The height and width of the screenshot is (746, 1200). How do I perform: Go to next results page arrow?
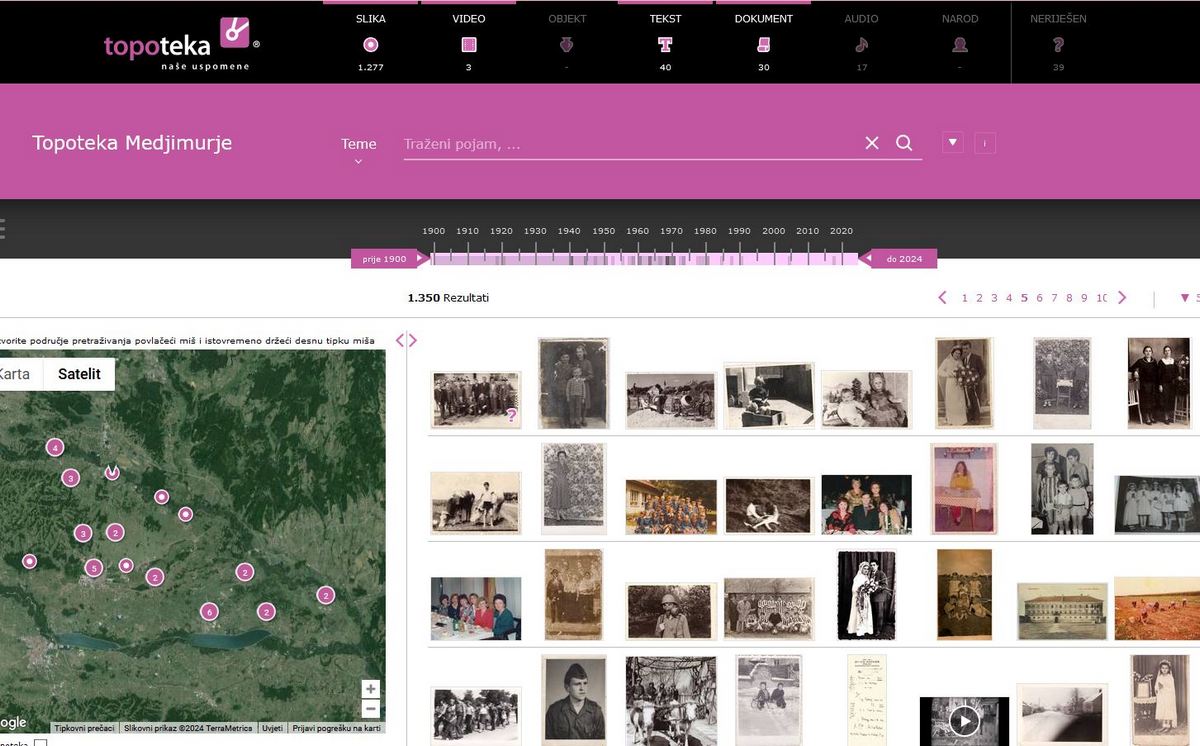coord(1122,298)
